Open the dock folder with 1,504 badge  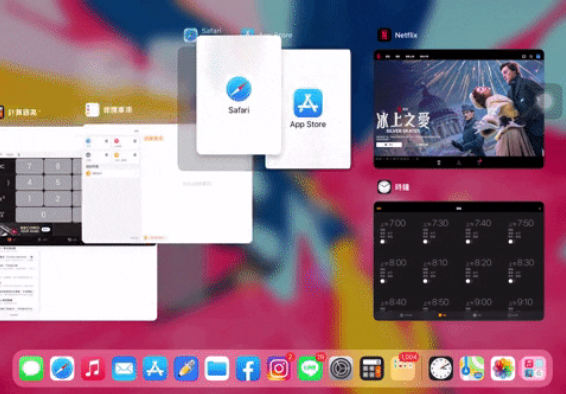[x=403, y=368]
